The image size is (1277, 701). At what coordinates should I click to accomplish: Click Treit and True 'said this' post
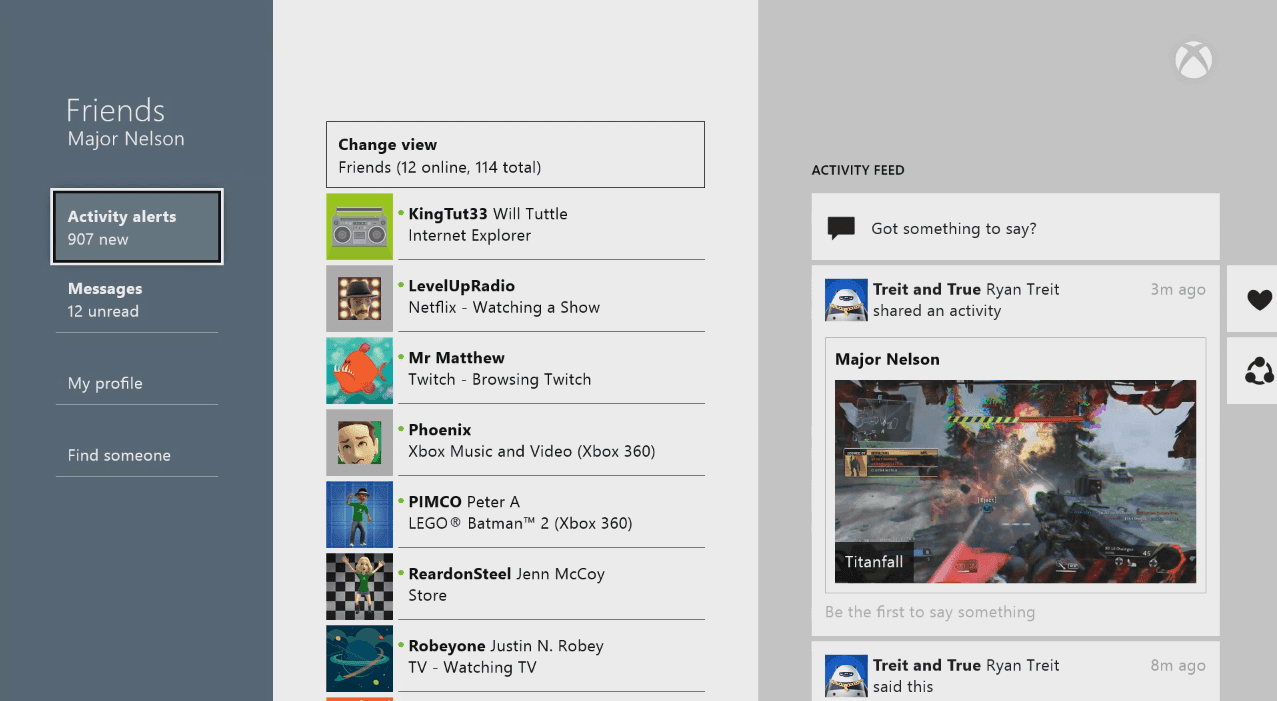[x=1015, y=672]
